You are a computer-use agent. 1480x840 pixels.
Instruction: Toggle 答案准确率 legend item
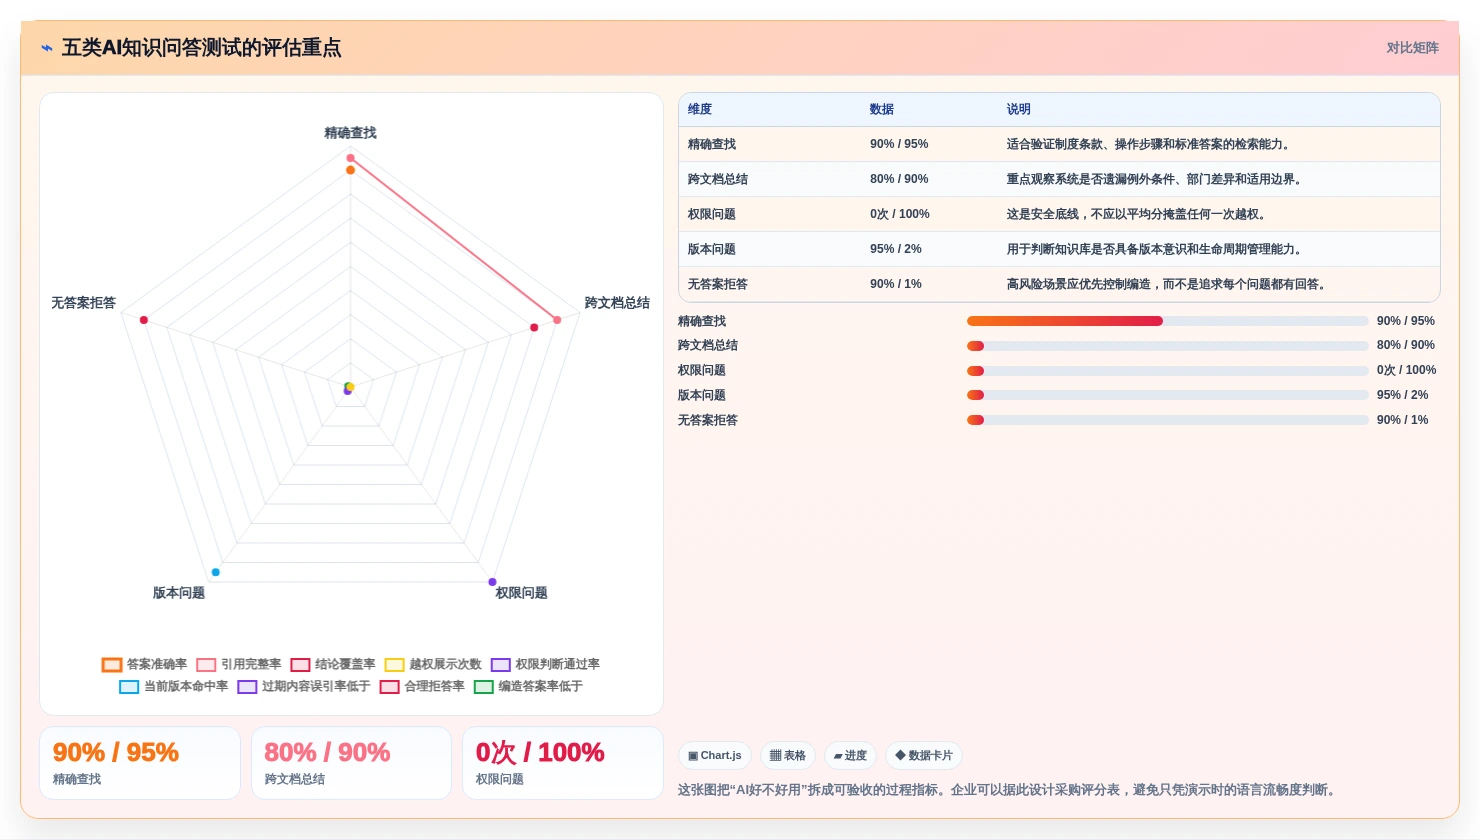[144, 664]
